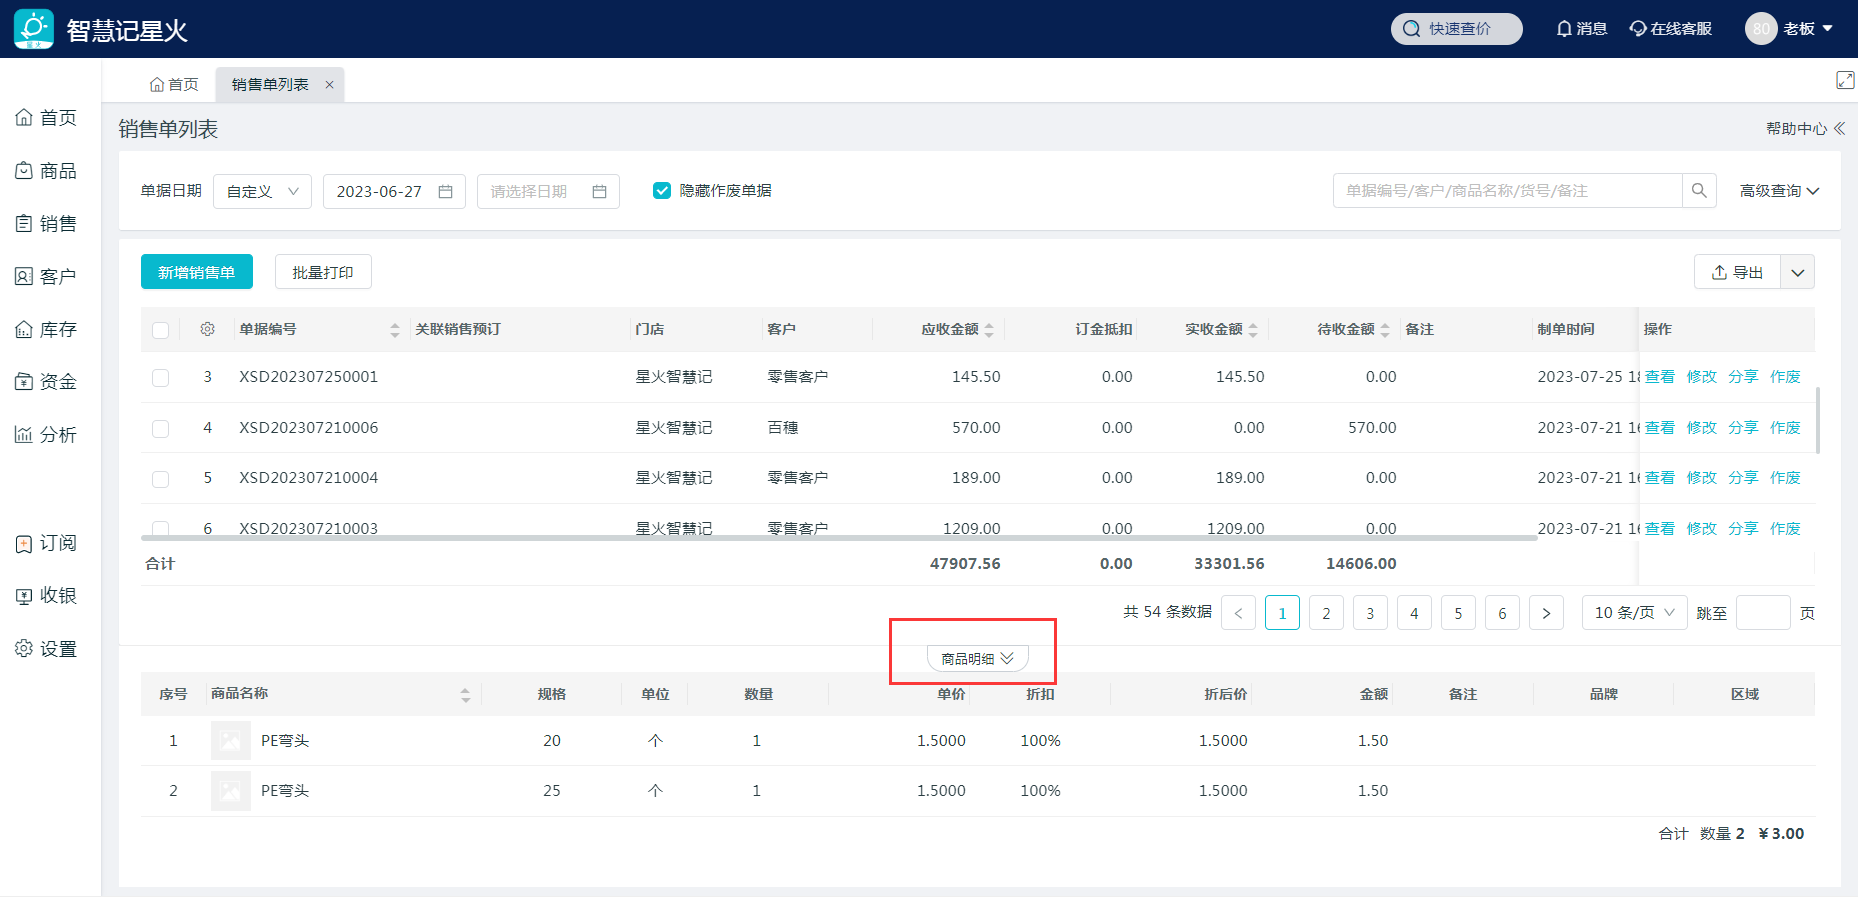This screenshot has width=1858, height=897.
Task: Open the 老板 user menu
Action: (x=1808, y=29)
